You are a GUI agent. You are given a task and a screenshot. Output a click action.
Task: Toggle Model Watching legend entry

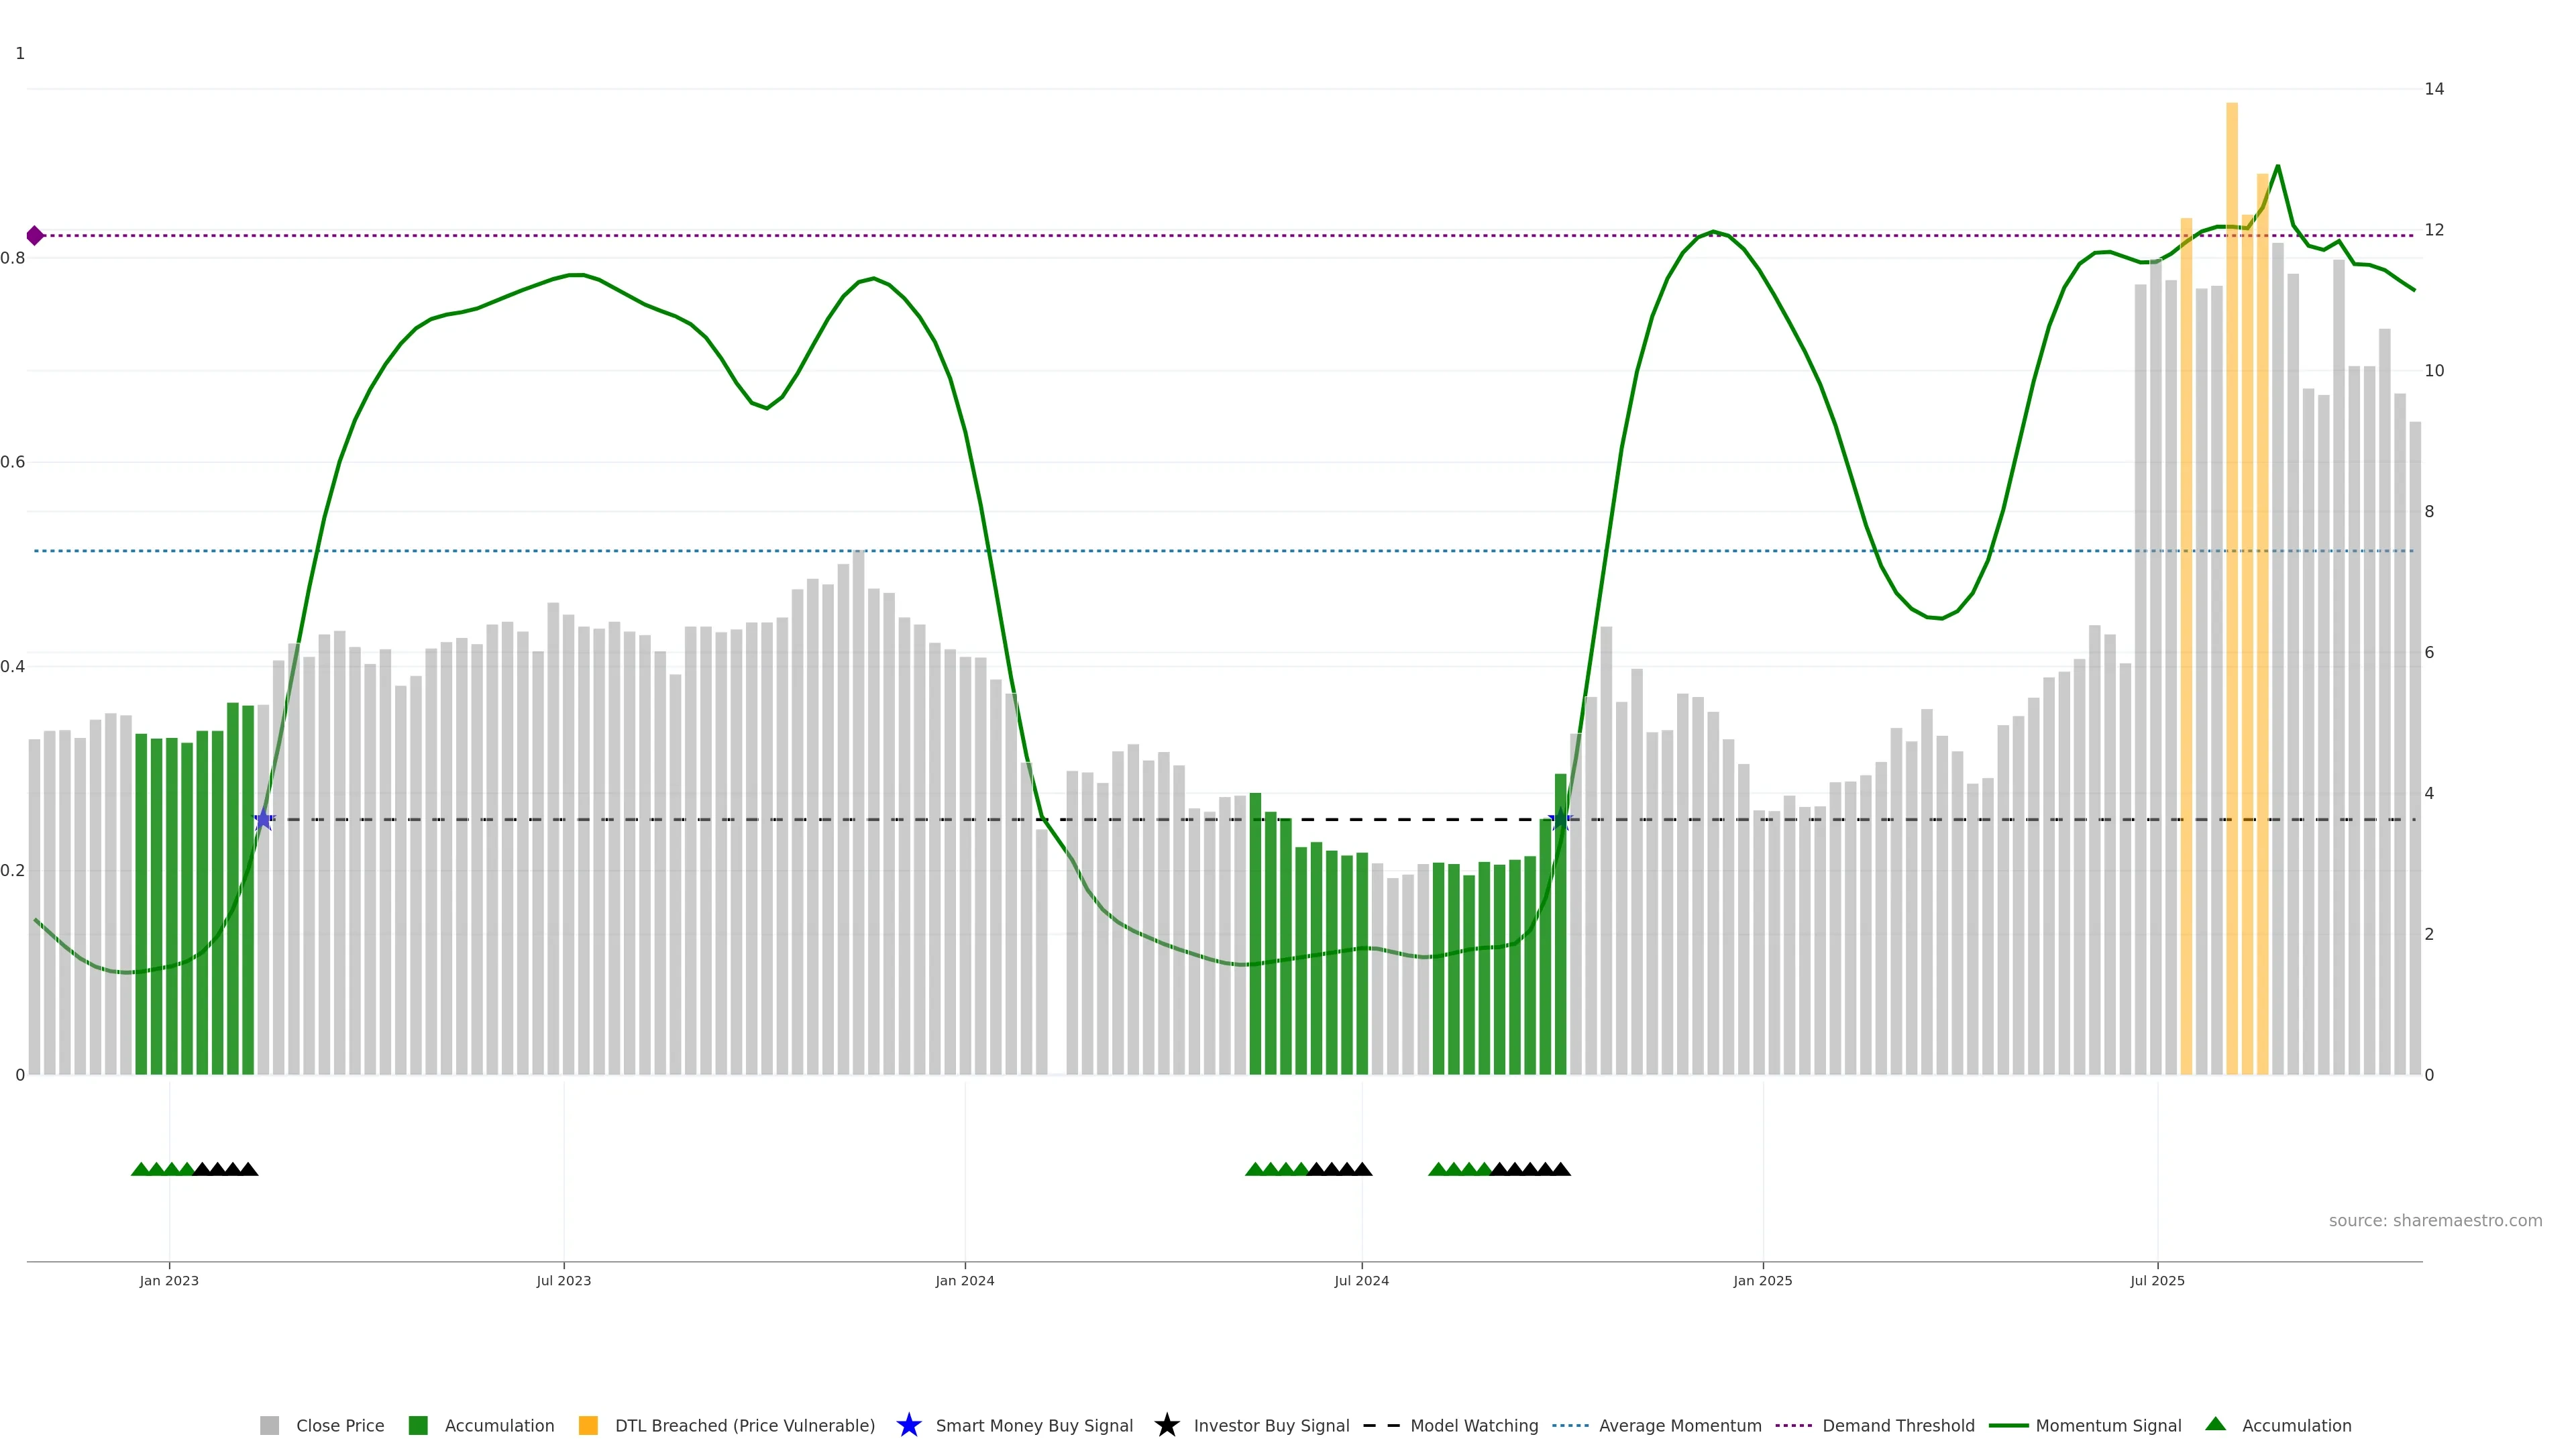point(1473,1426)
